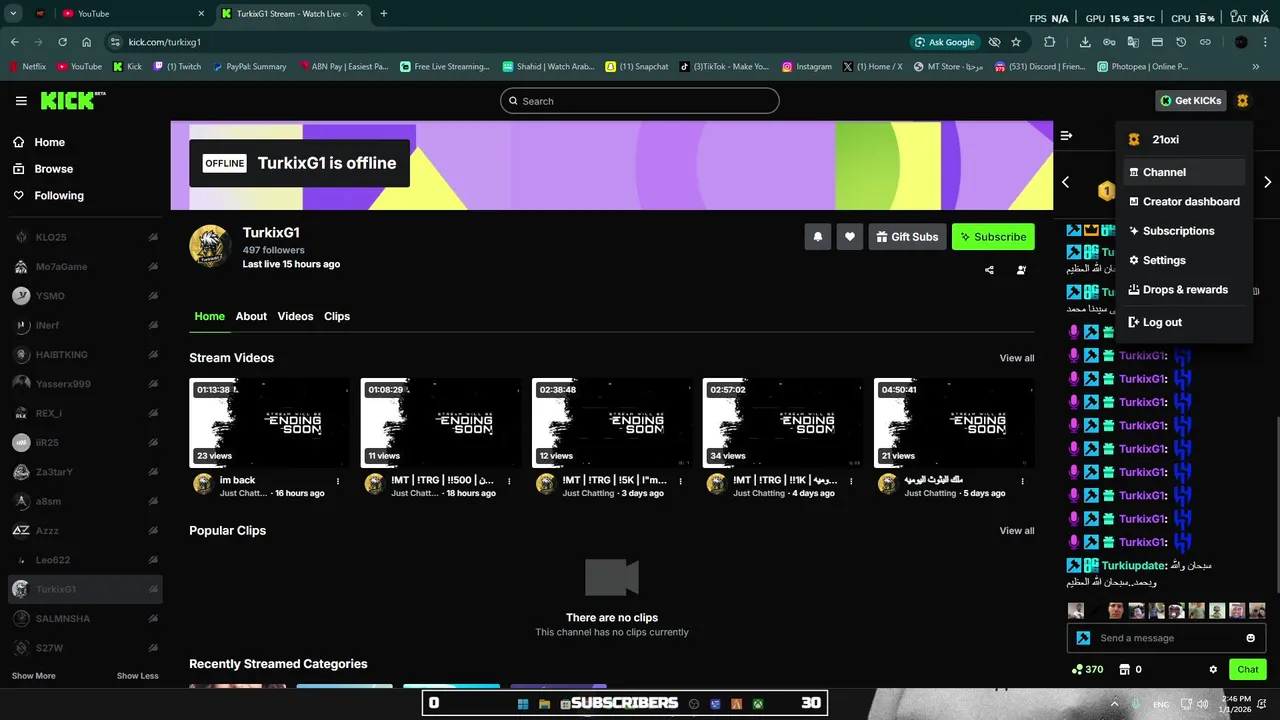Open 'im back' stream video thumbnail
Screen dimensions: 1280x720
(x=269, y=423)
